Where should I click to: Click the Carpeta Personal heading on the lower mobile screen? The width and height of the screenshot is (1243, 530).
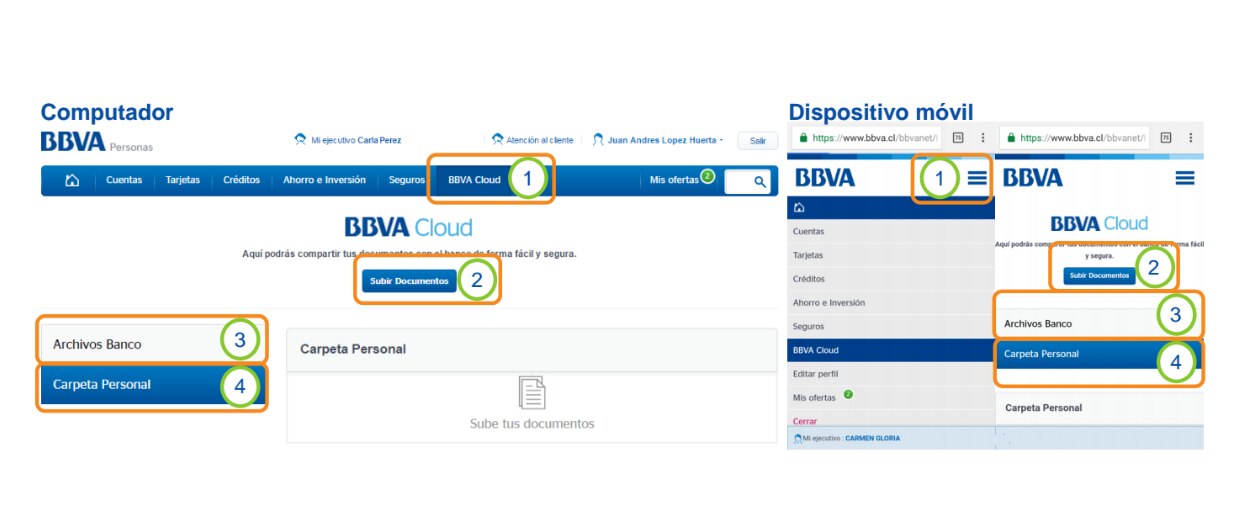click(1043, 408)
